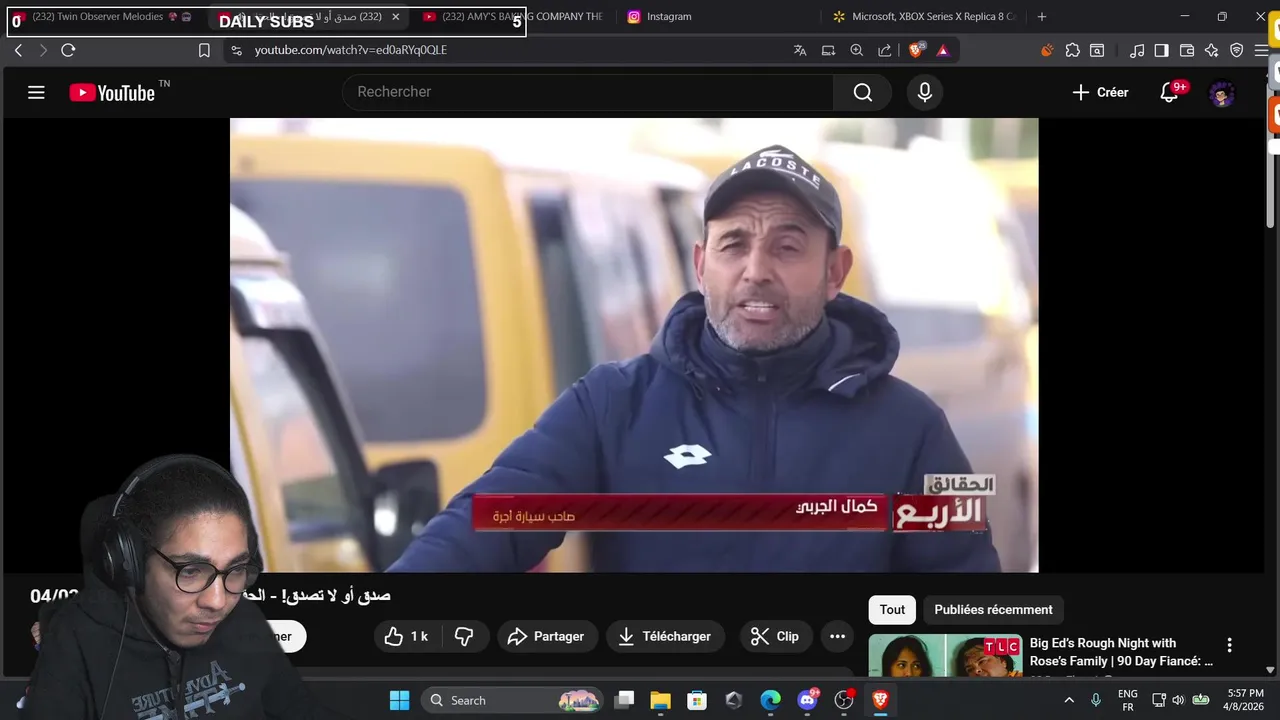This screenshot has width=1280, height=720.
Task: Click the install app icon in the address bar
Action: (x=828, y=50)
